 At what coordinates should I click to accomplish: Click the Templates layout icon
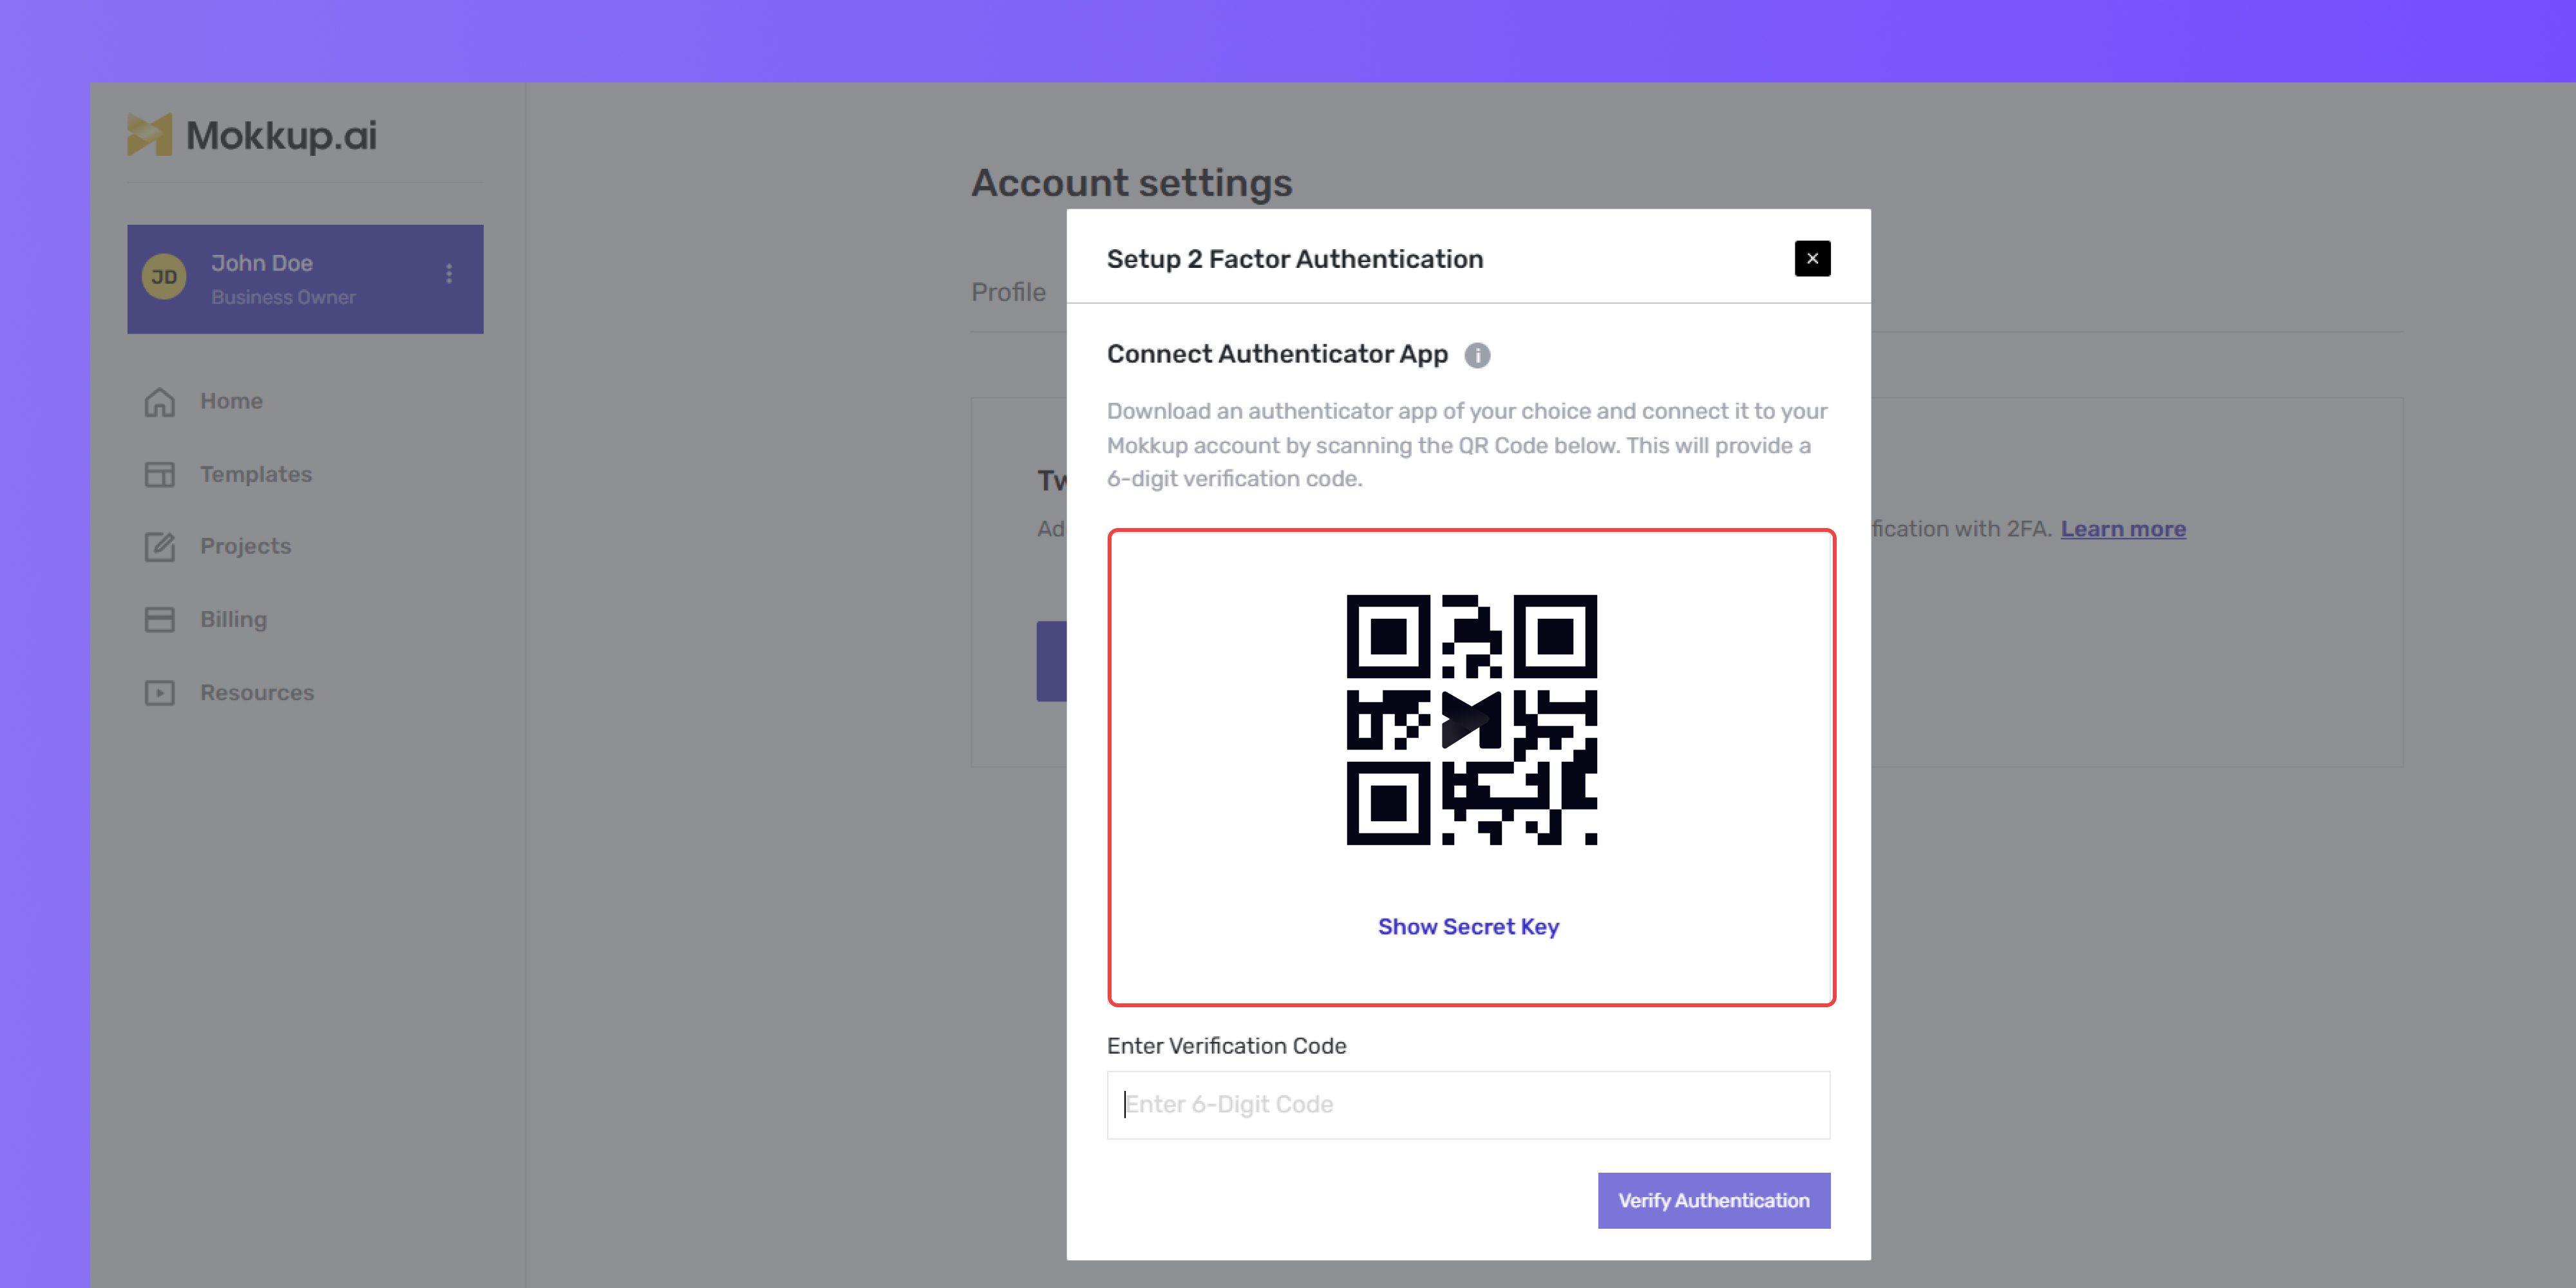tap(160, 474)
